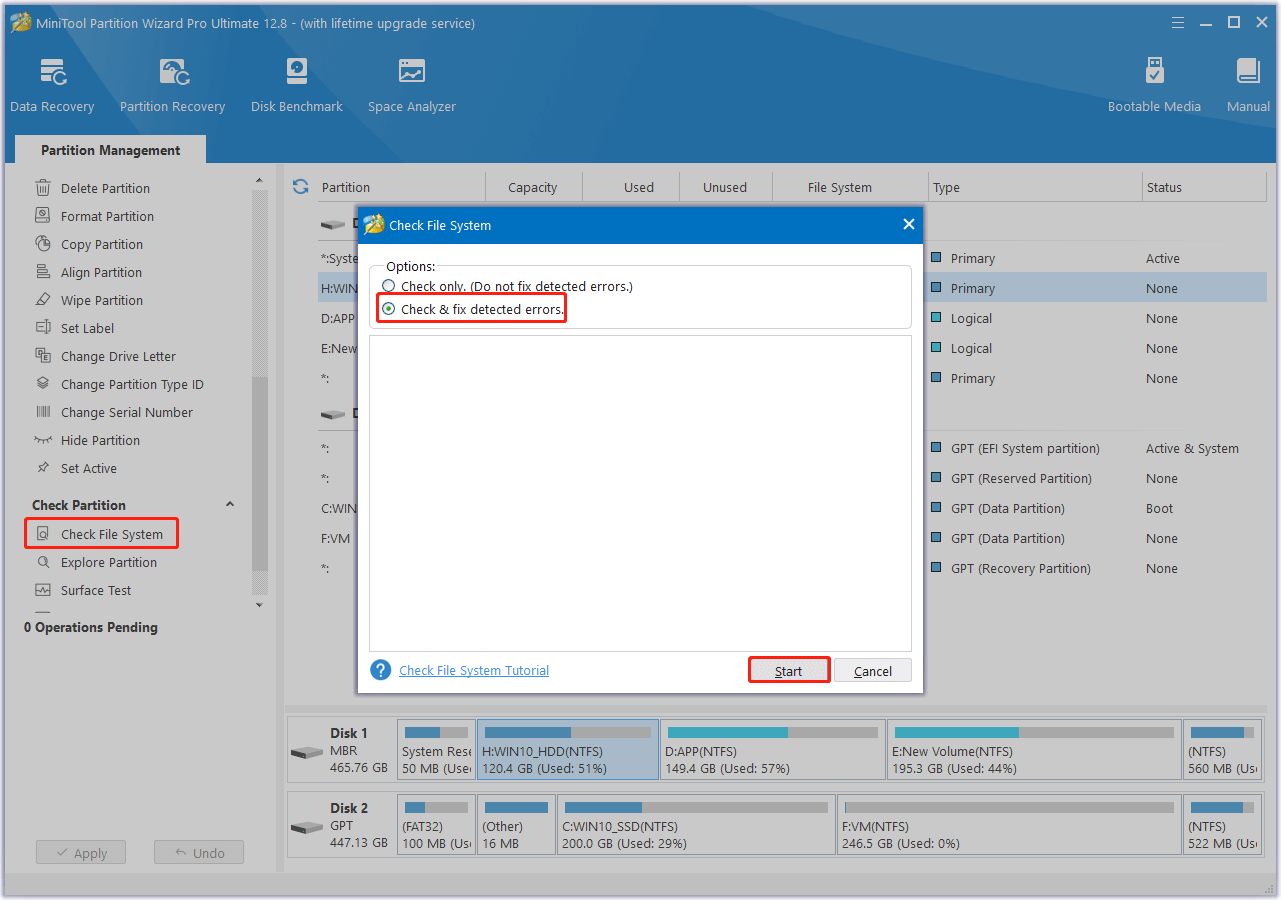Click the Wipe Partition icon
The width and height of the screenshot is (1281, 900).
[43, 300]
